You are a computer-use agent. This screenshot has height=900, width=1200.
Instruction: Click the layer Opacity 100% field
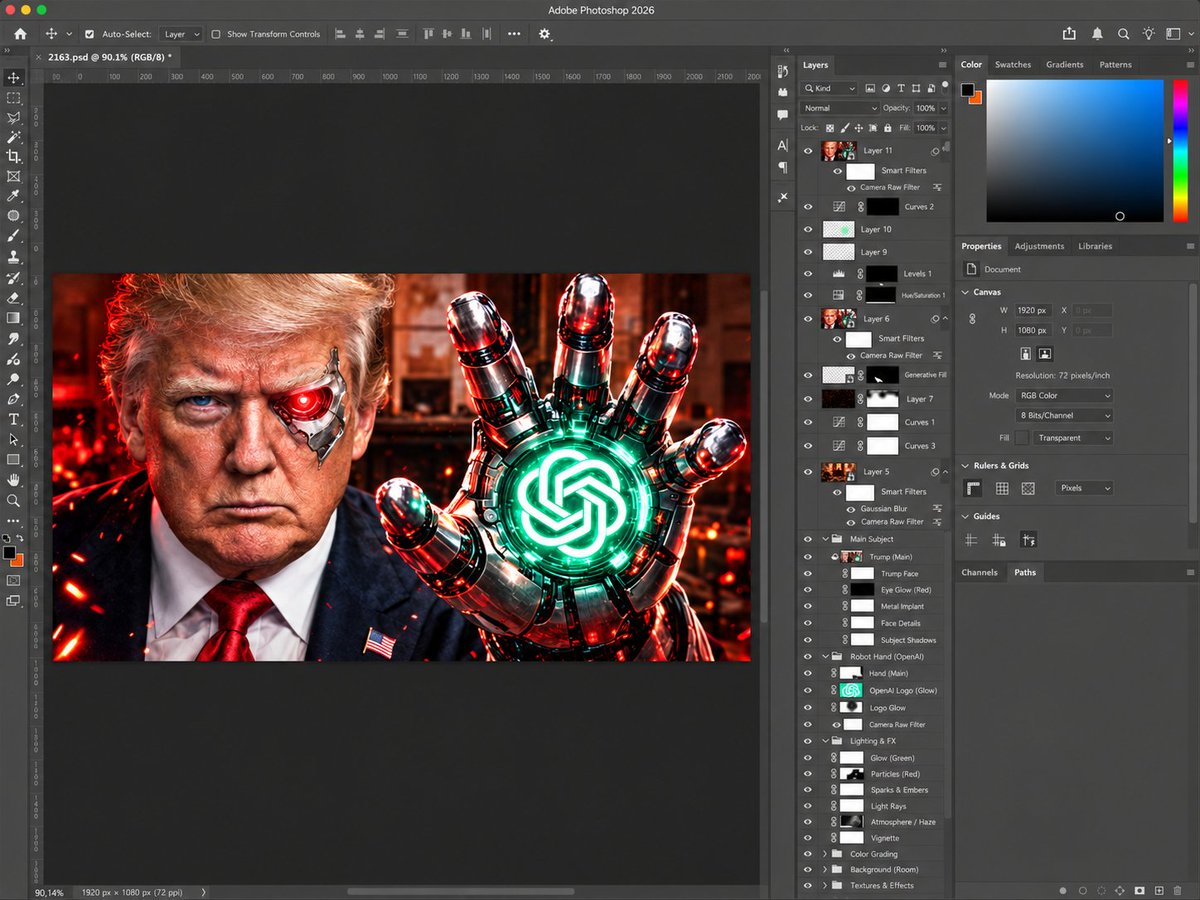pyautogui.click(x=926, y=108)
